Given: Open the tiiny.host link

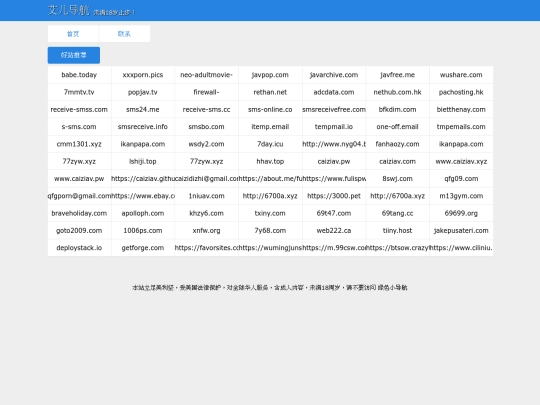Looking at the screenshot, I should [397, 230].
